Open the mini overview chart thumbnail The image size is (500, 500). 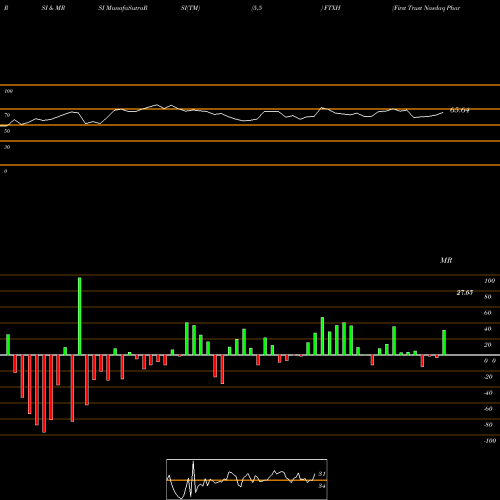[247, 479]
